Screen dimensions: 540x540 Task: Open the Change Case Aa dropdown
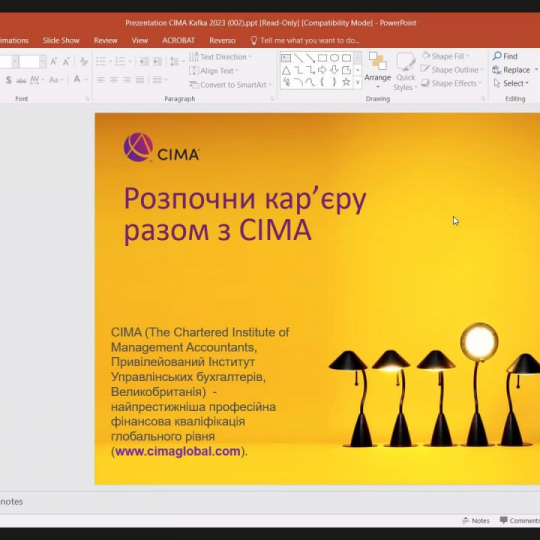coord(56,80)
